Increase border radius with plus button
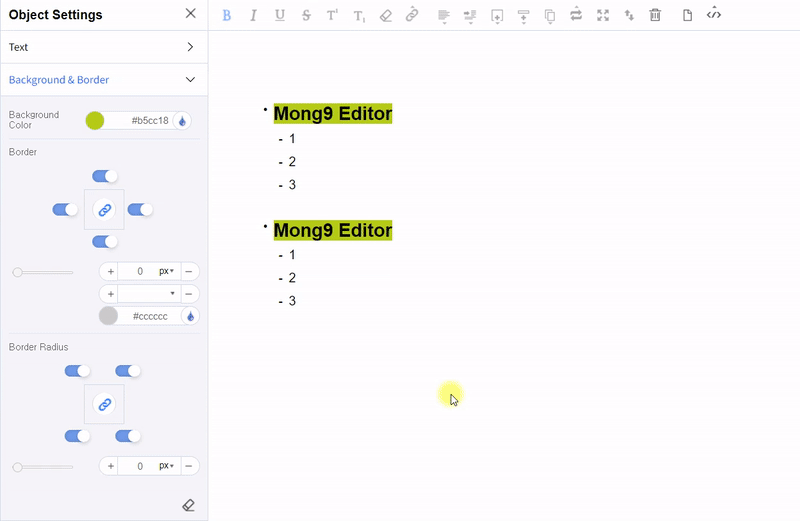800x521 pixels. point(110,466)
